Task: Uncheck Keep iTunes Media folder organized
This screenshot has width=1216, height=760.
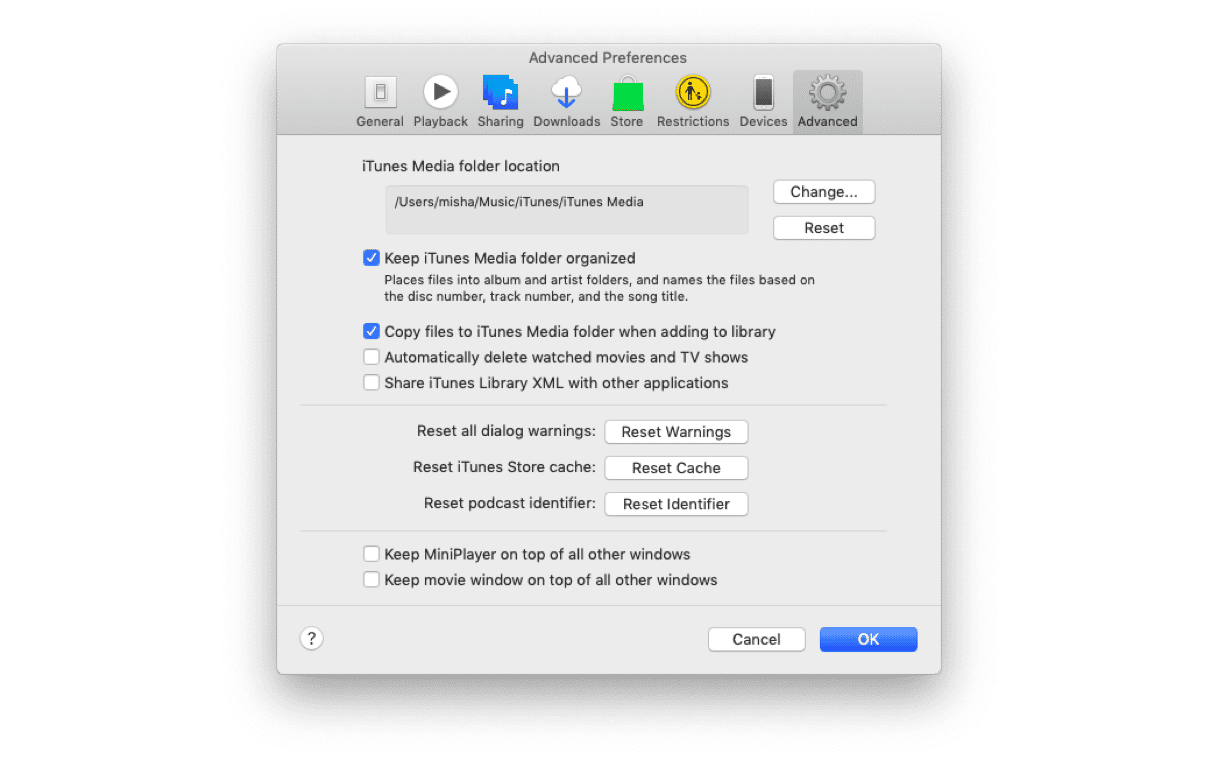Action: point(371,258)
